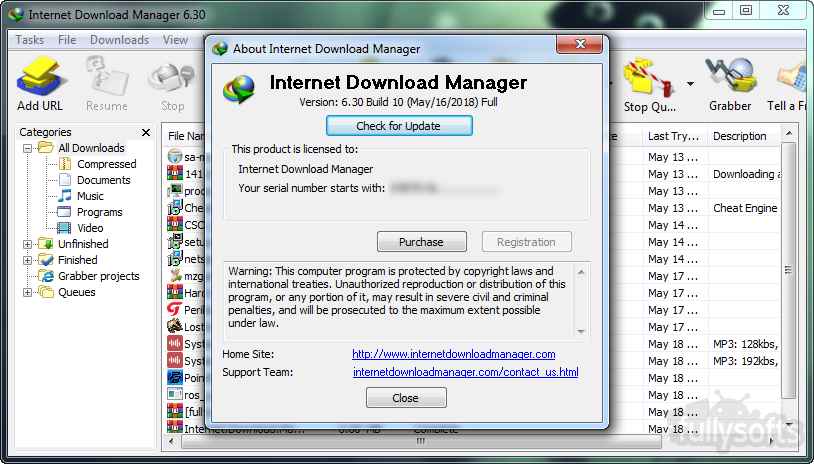This screenshot has width=814, height=464.
Task: Open the Support Team contact link
Action: coord(466,372)
